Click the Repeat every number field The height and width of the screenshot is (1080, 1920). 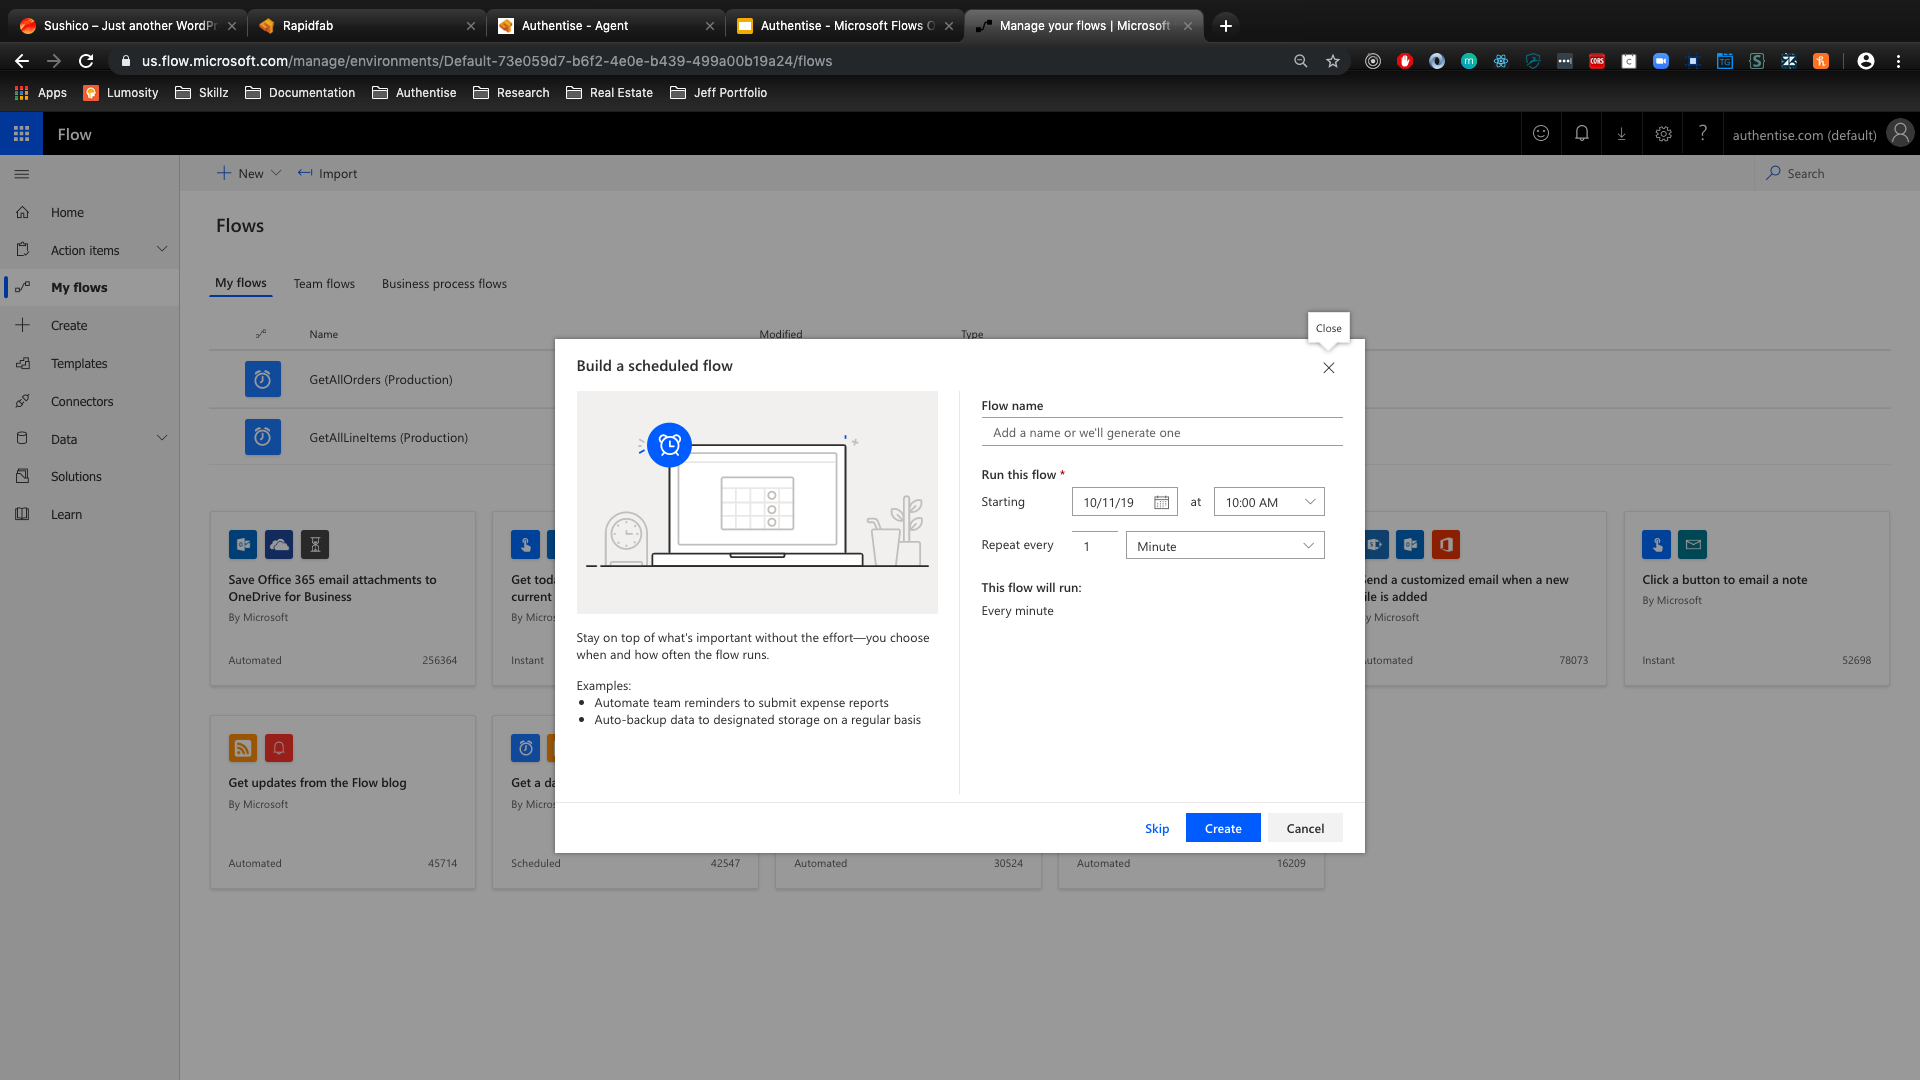[x=1094, y=546]
